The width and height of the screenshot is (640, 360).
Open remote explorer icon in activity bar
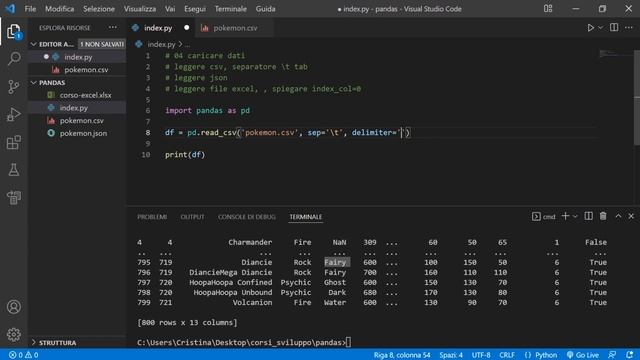tap(13, 198)
